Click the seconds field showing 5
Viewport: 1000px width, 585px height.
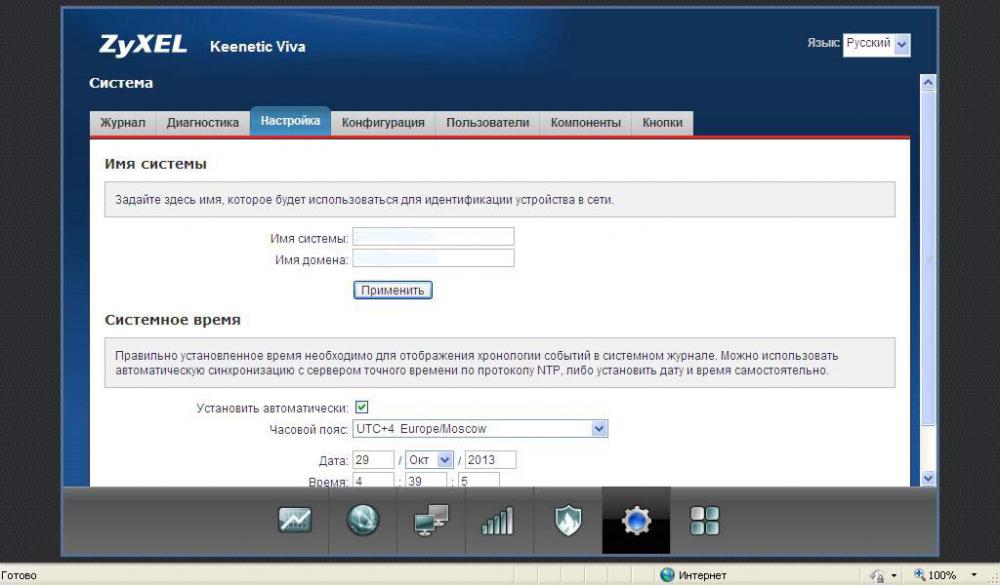(478, 480)
